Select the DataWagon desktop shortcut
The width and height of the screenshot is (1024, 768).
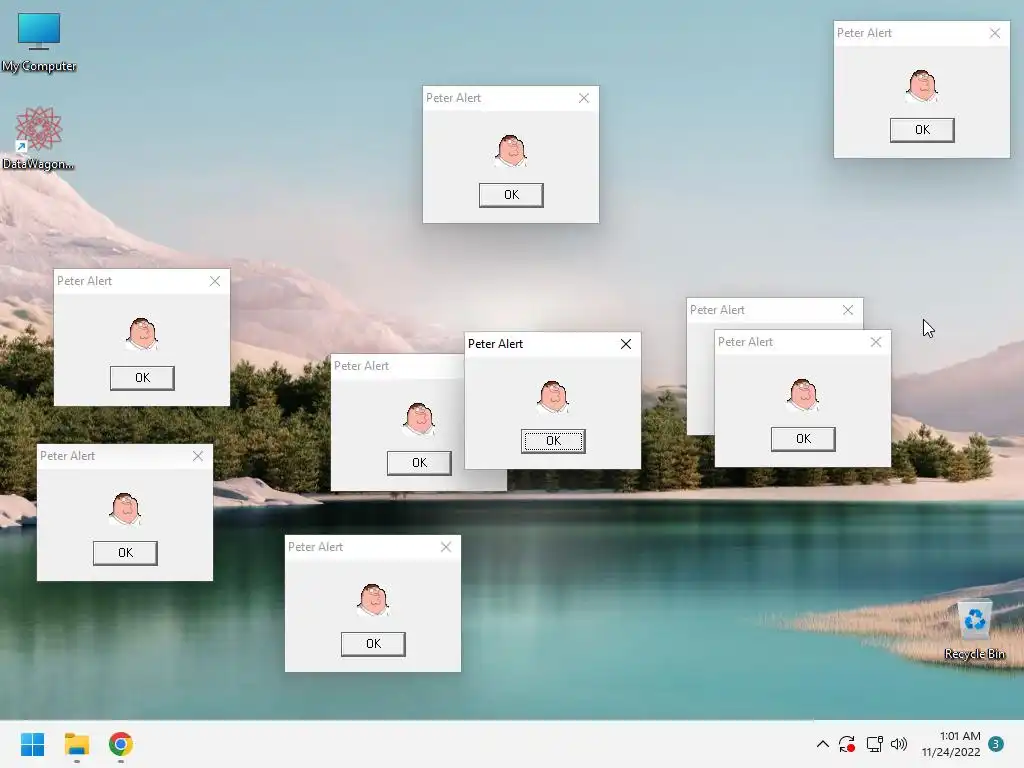(x=39, y=138)
